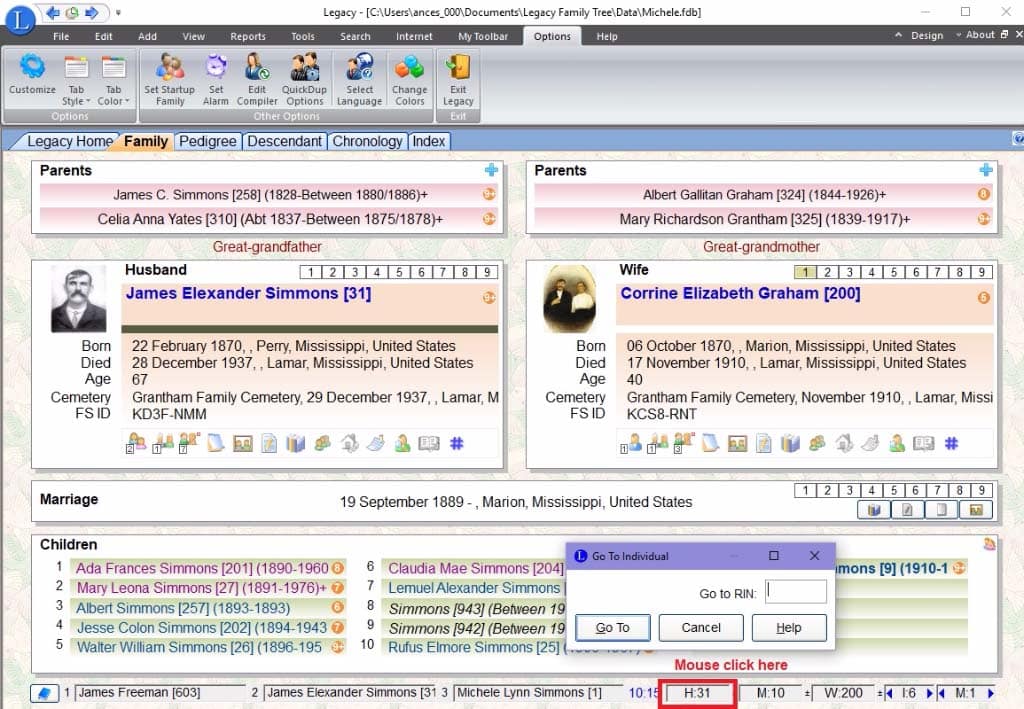Open the quick access toolbar dropdown arrow

(x=118, y=12)
